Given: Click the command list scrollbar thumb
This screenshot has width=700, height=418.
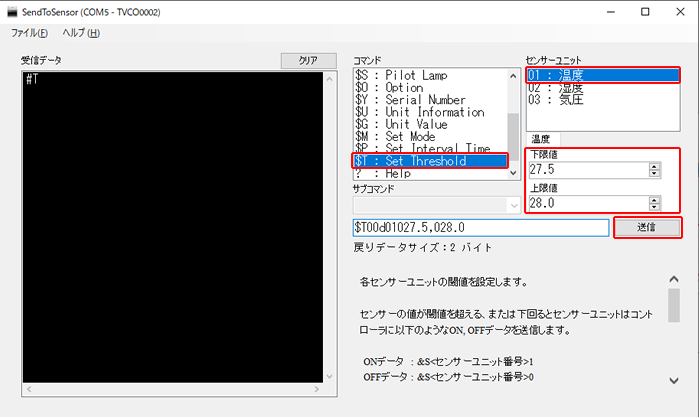Looking at the screenshot, I should click(514, 135).
